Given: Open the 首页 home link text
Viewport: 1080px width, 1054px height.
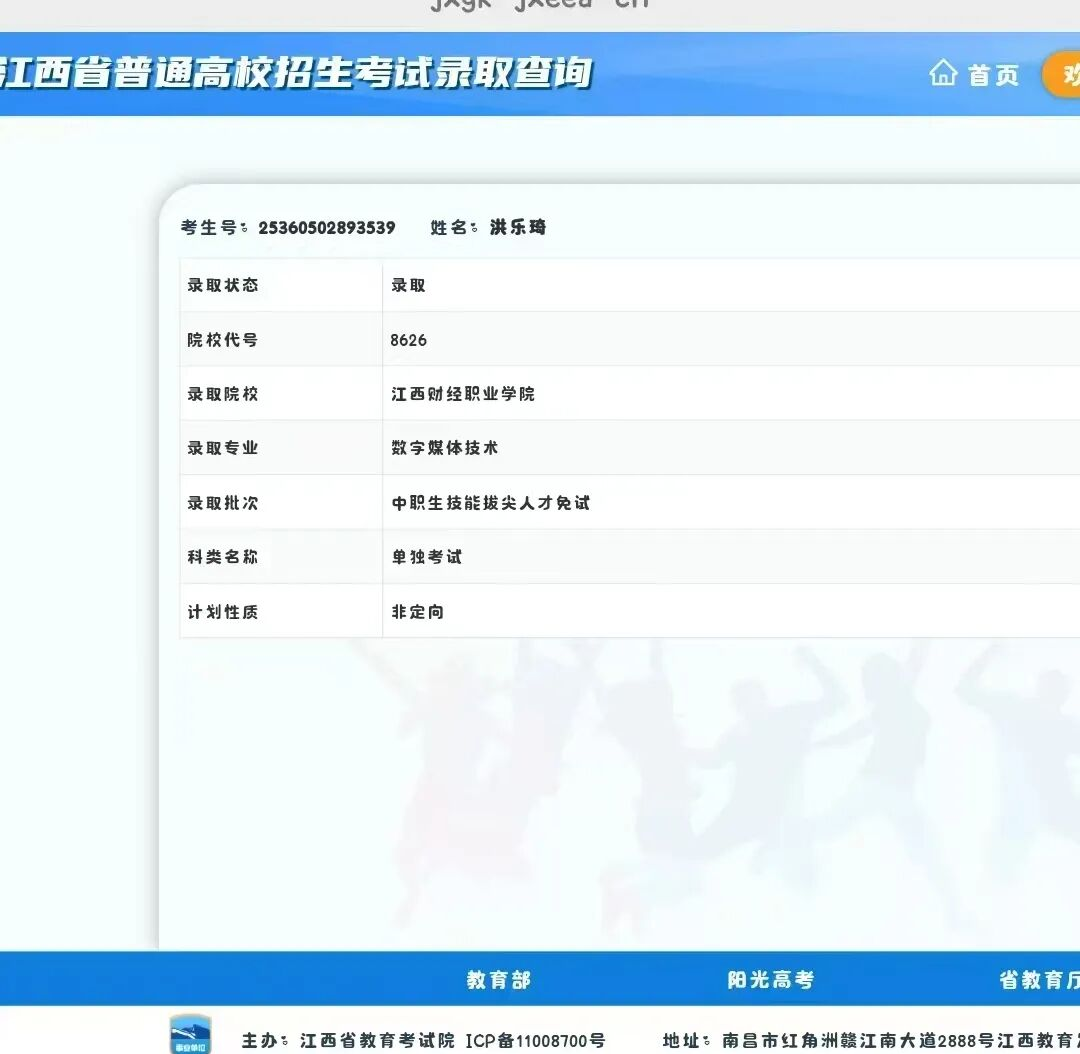Looking at the screenshot, I should pyautogui.click(x=993, y=75).
